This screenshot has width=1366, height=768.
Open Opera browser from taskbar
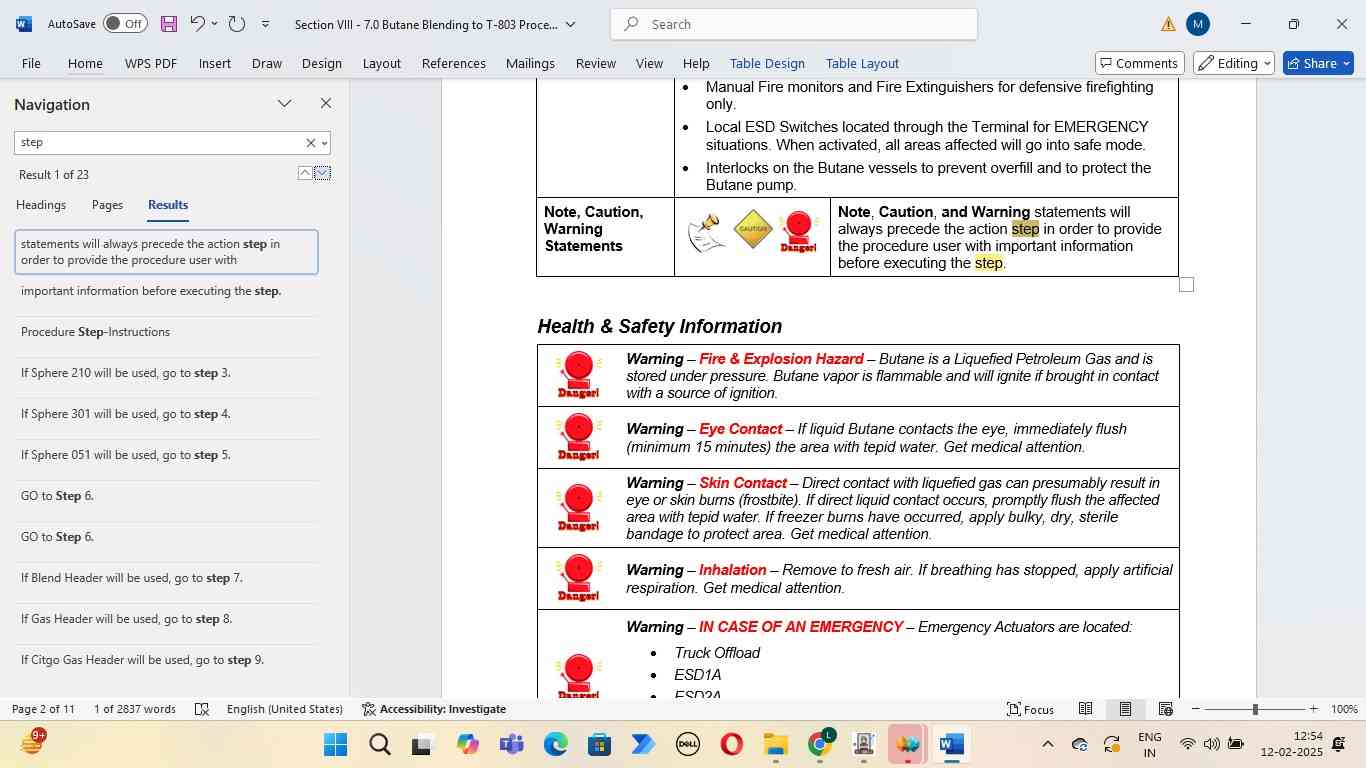(731, 744)
